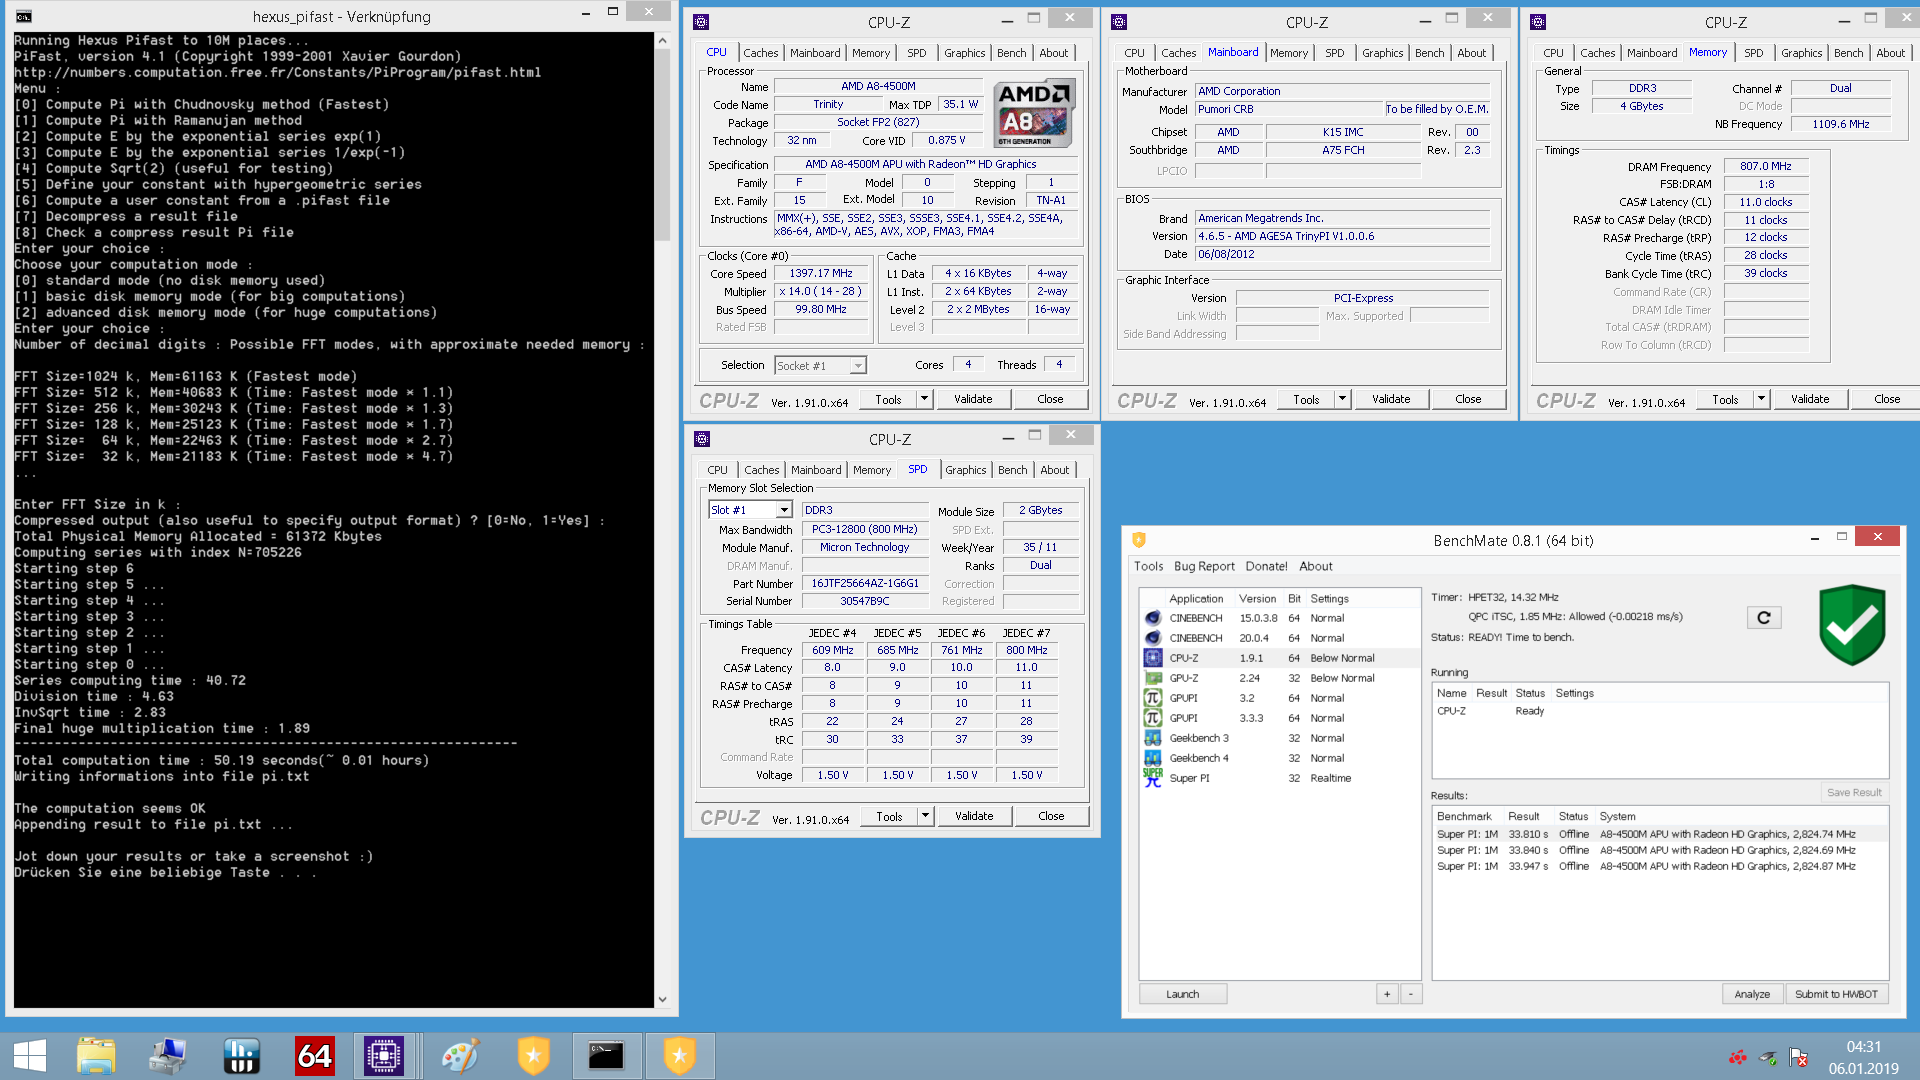The image size is (1920, 1080).
Task: Open the AIDA64 taskbar icon
Action: [314, 1056]
